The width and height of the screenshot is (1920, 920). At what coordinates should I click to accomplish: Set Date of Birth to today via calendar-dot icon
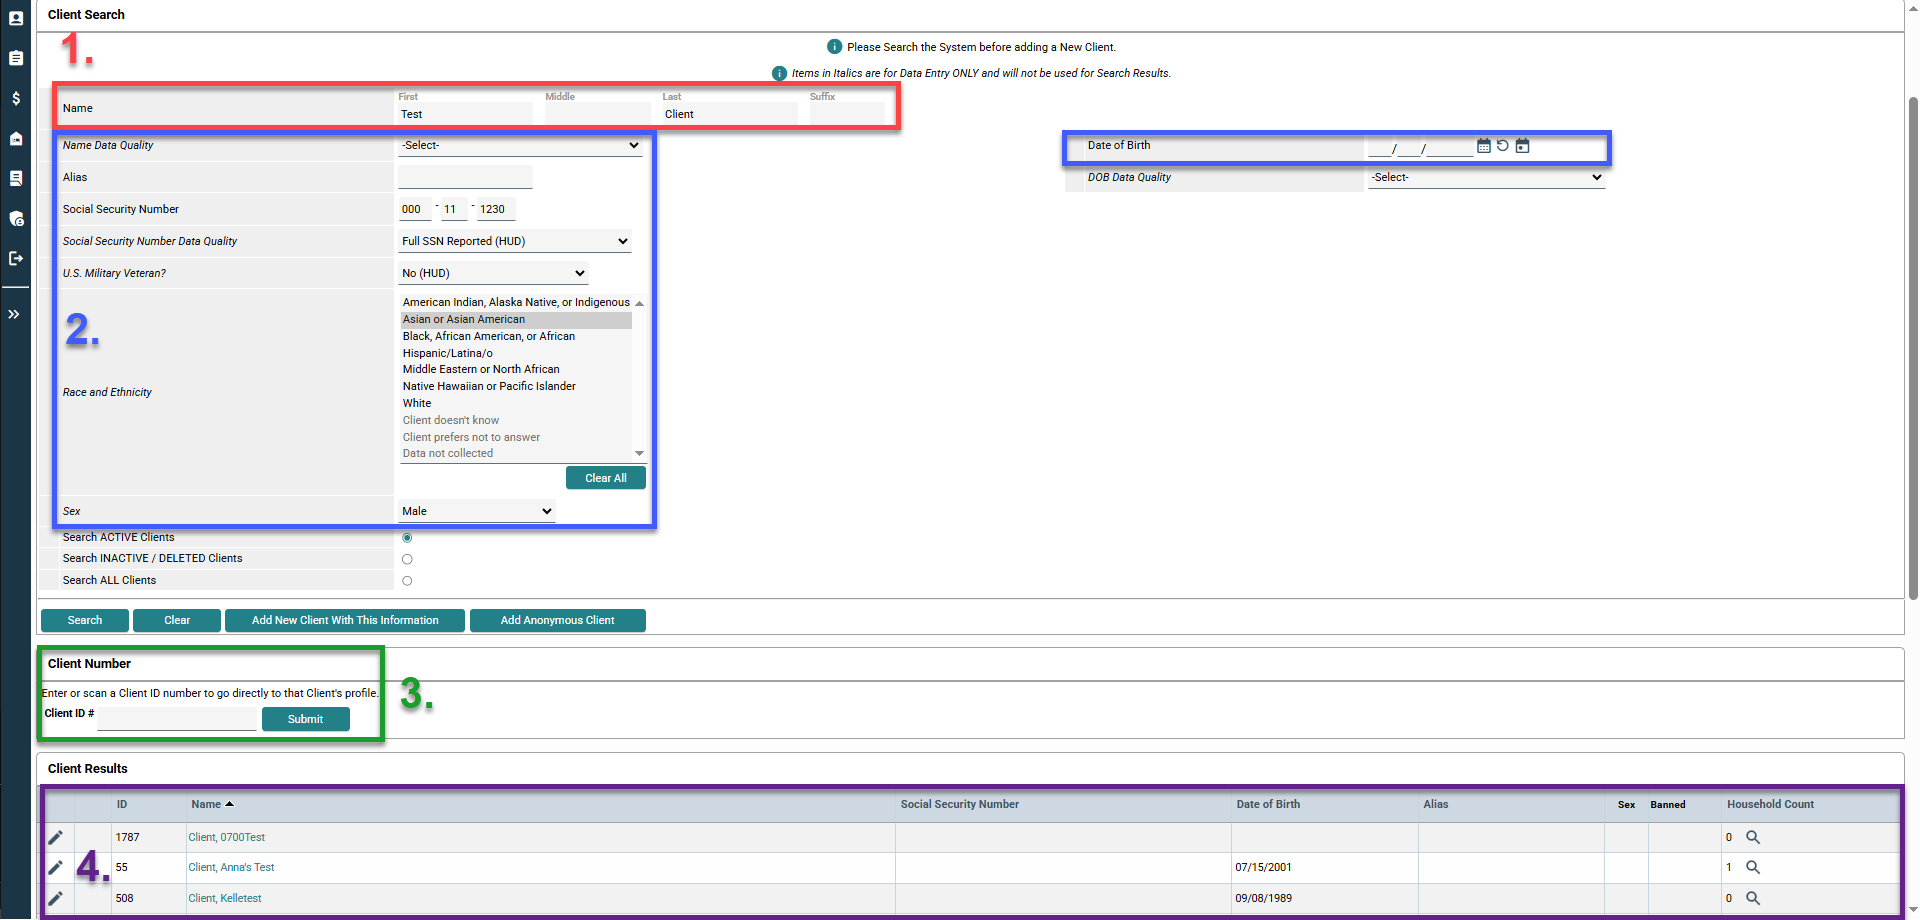tap(1523, 146)
